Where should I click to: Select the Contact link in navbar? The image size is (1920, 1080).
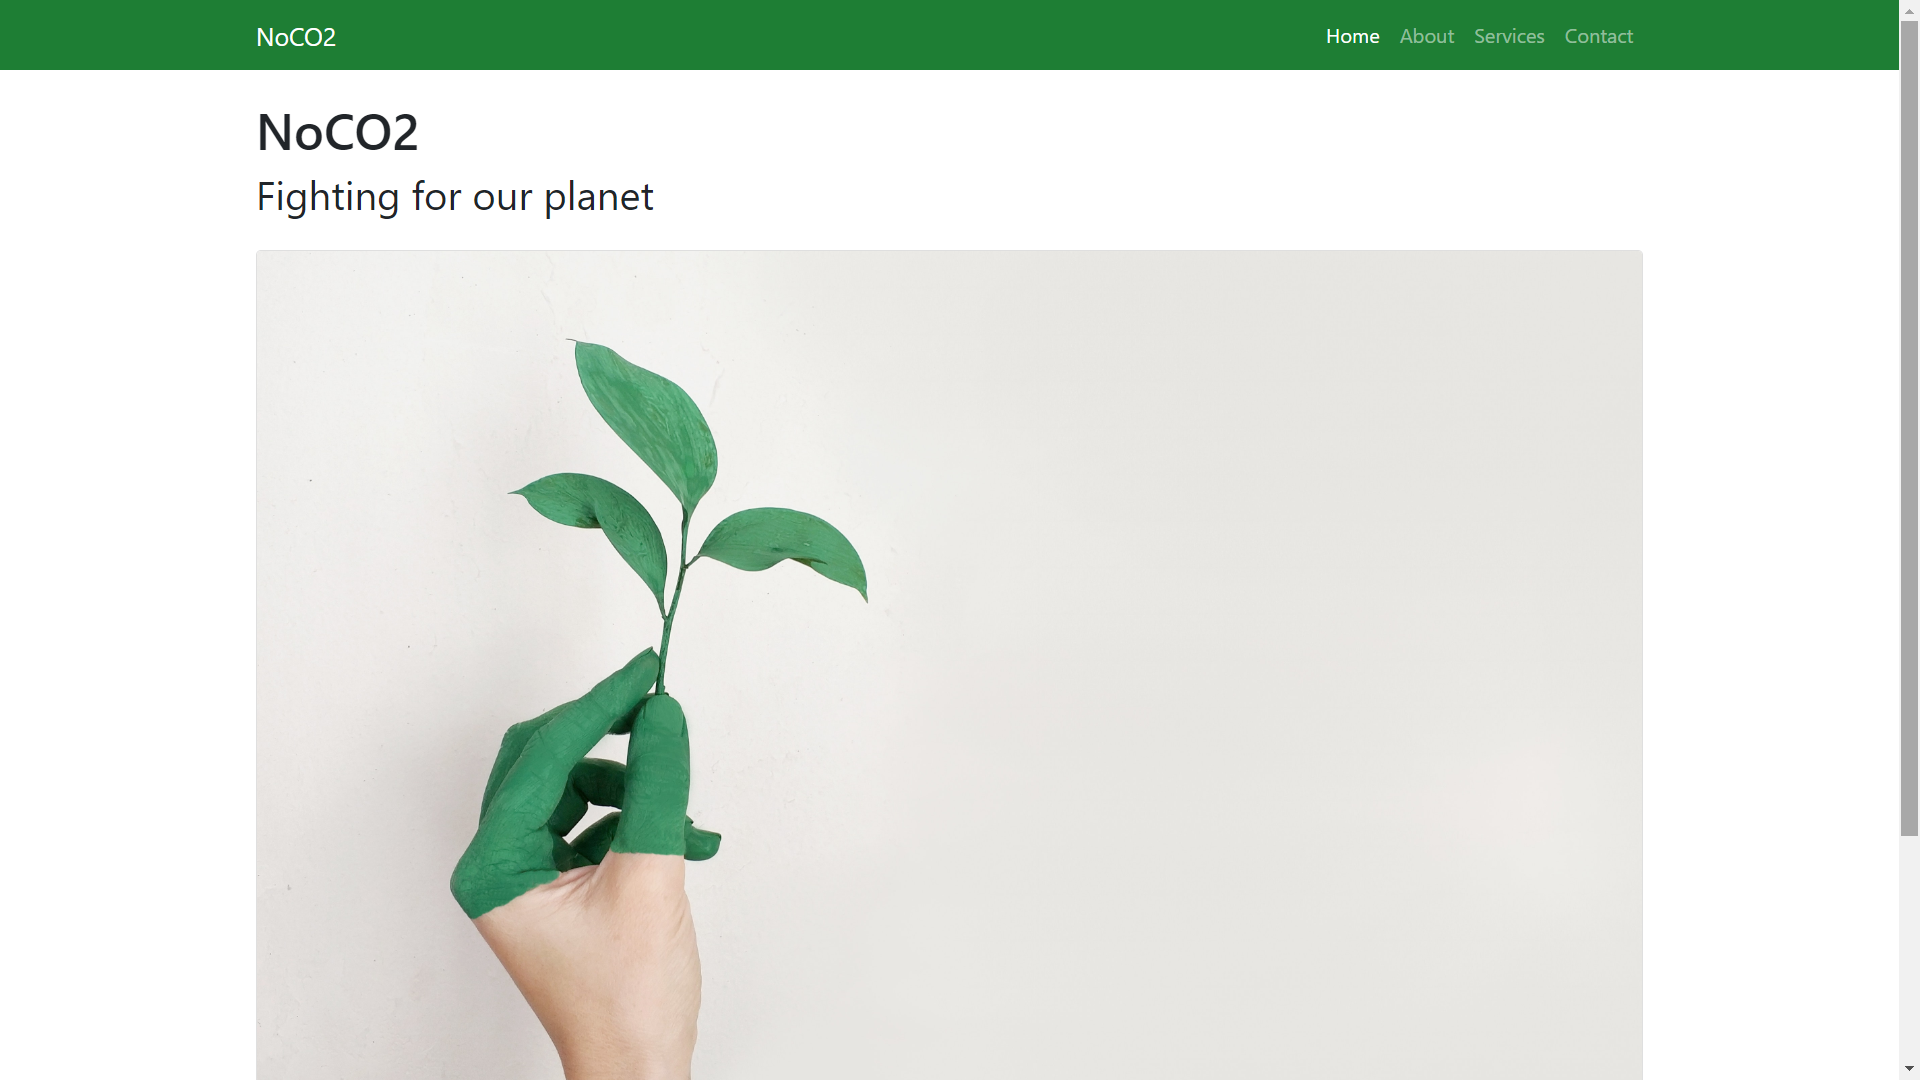(x=1598, y=36)
